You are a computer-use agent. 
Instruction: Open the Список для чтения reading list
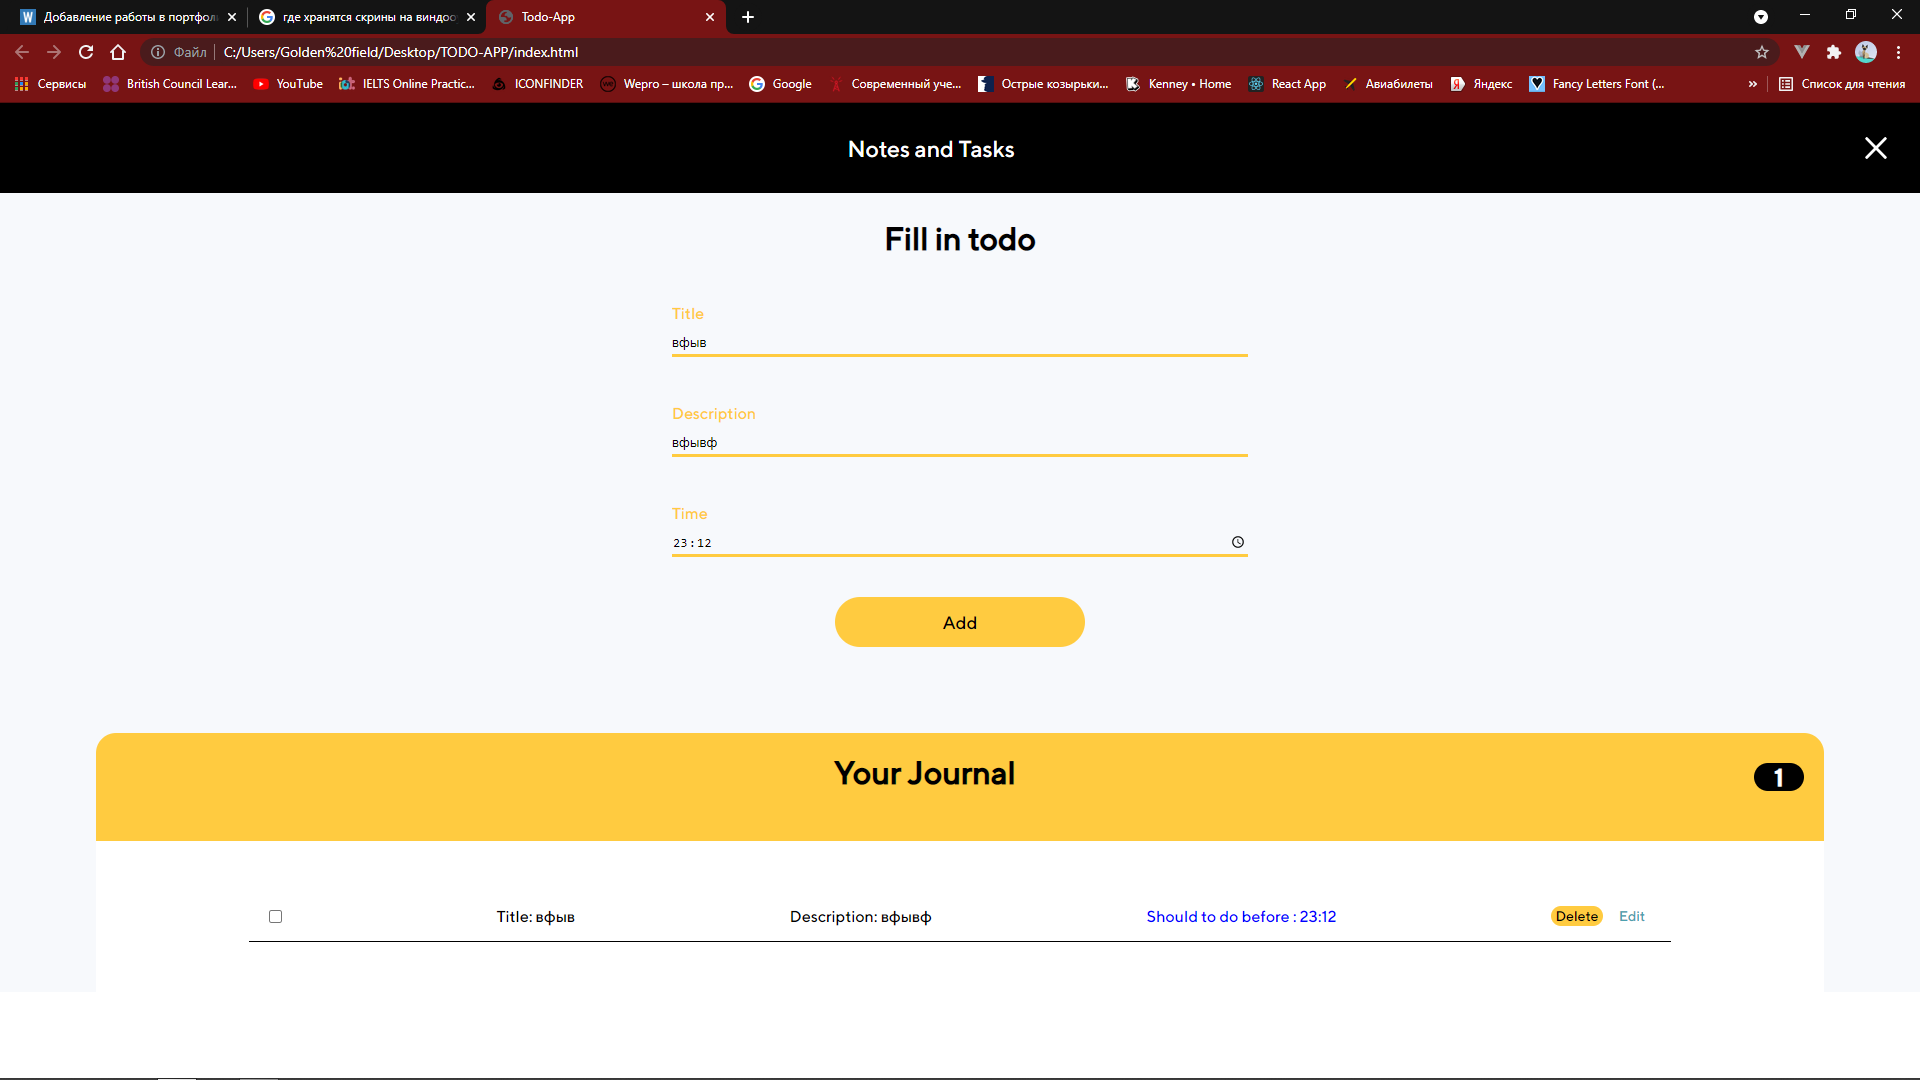pyautogui.click(x=1842, y=84)
